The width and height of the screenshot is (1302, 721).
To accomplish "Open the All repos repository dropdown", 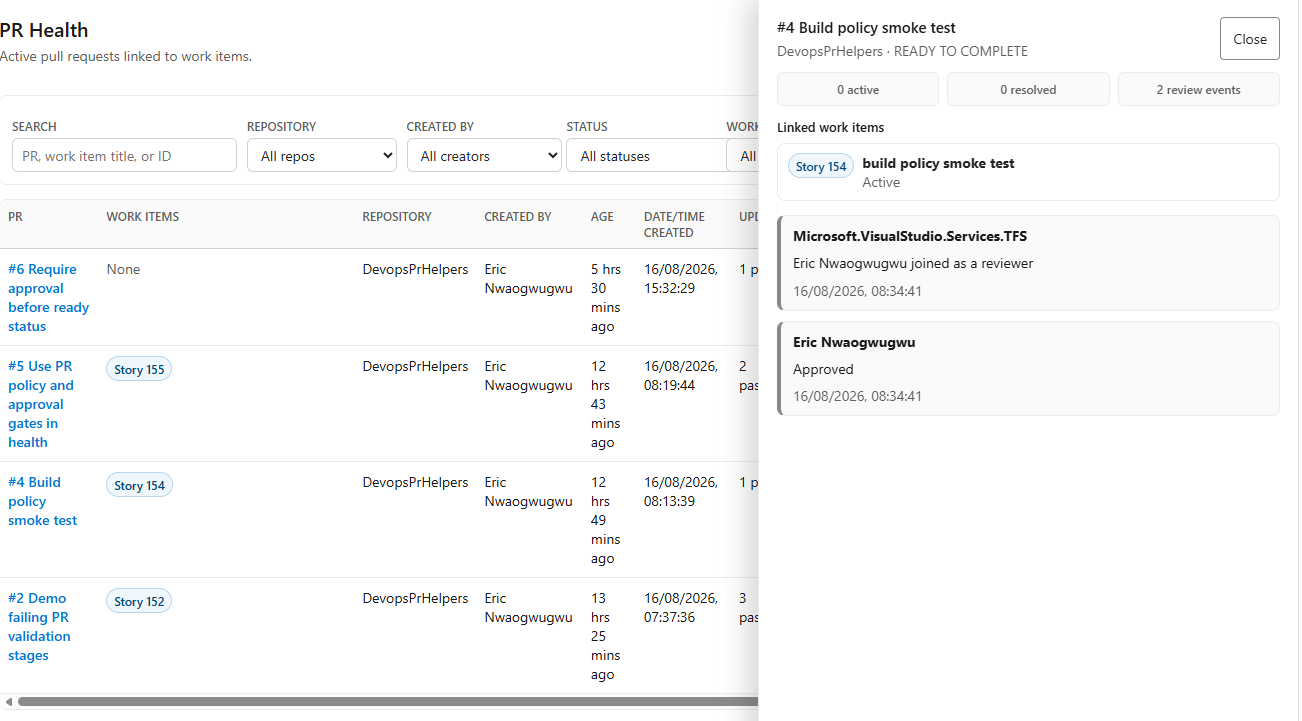I will pos(322,156).
